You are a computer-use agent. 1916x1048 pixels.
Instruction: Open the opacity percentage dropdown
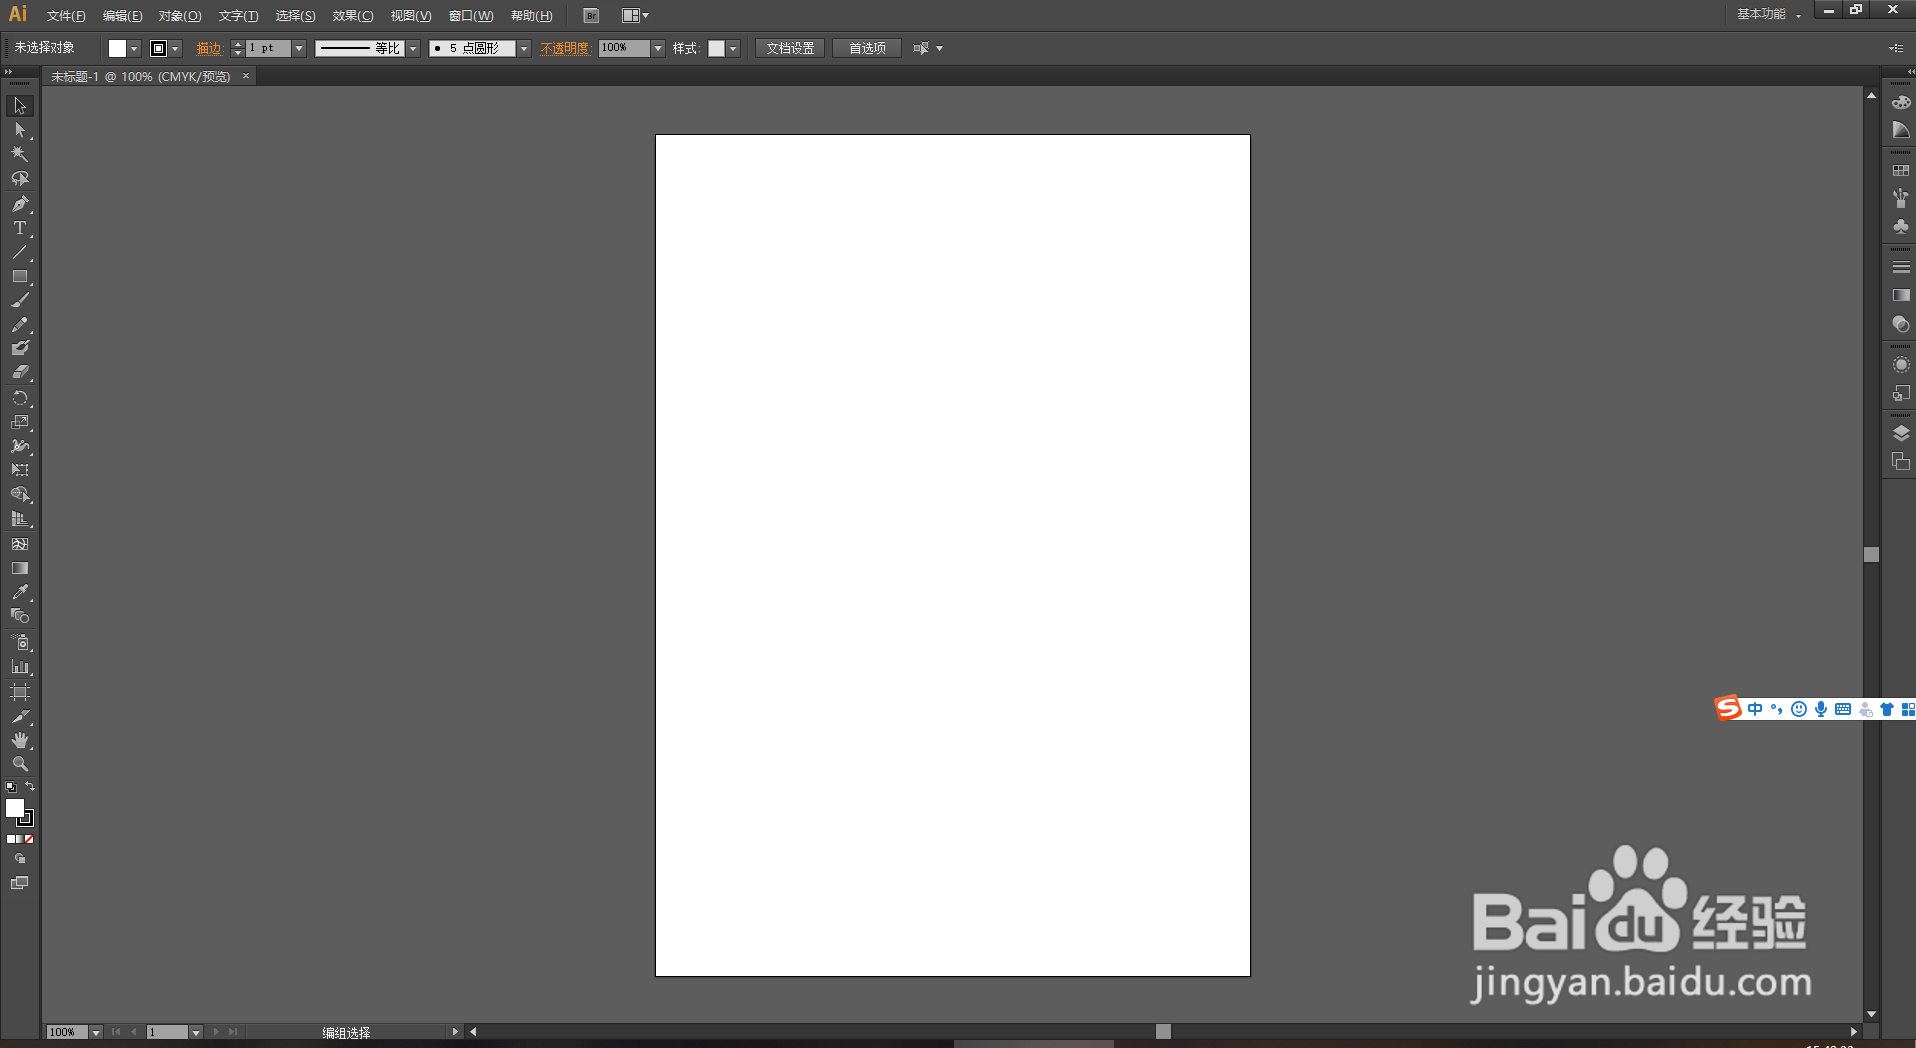658,48
